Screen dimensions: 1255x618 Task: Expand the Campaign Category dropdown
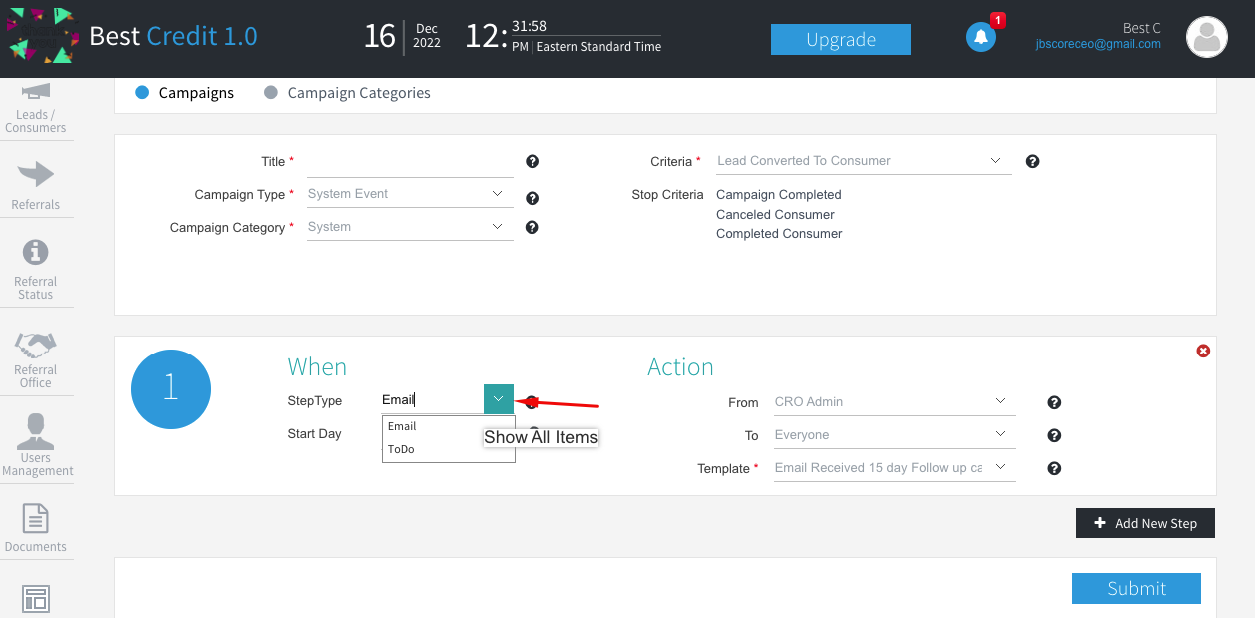click(498, 226)
